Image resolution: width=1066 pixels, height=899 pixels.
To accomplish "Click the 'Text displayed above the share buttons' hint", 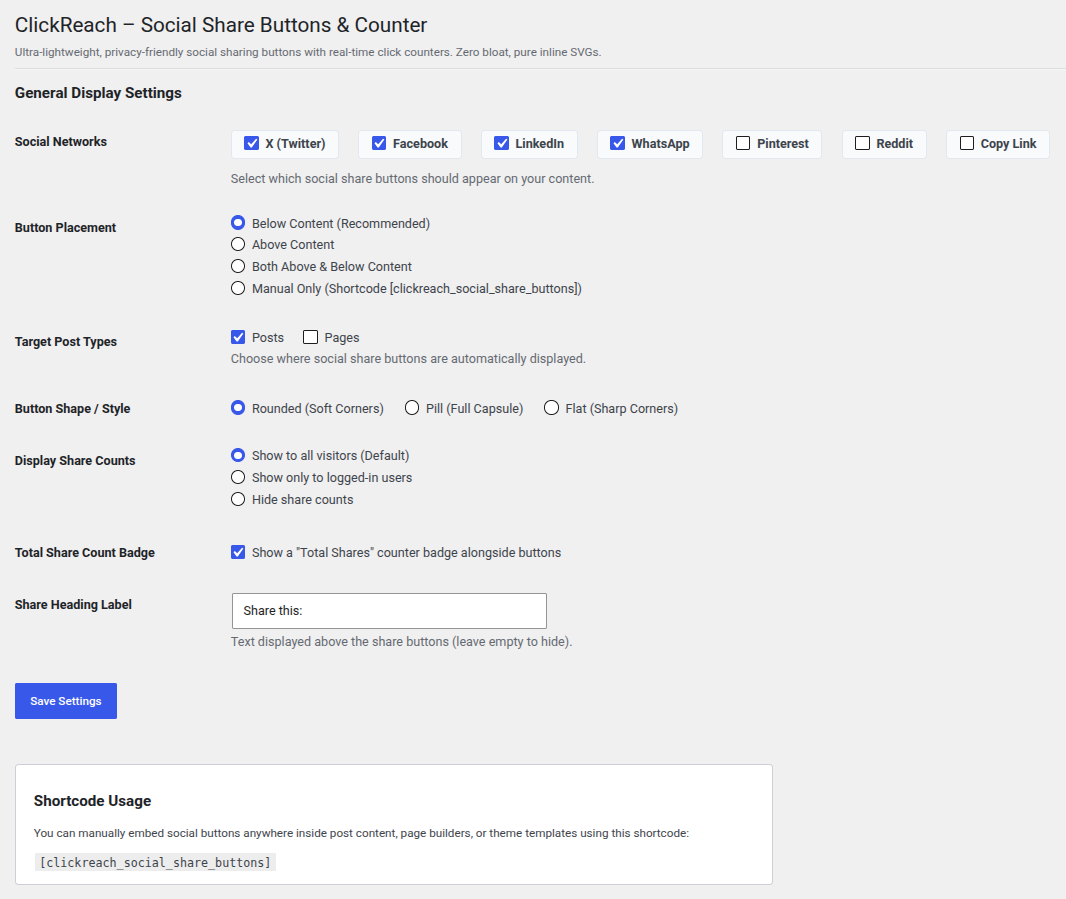I will point(401,641).
